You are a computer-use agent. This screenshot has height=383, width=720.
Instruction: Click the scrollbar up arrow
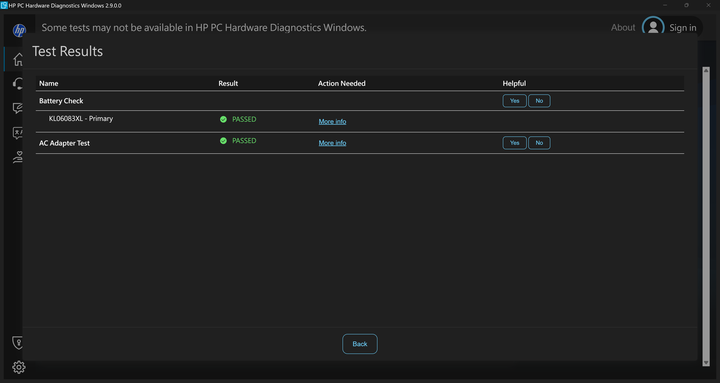706,70
